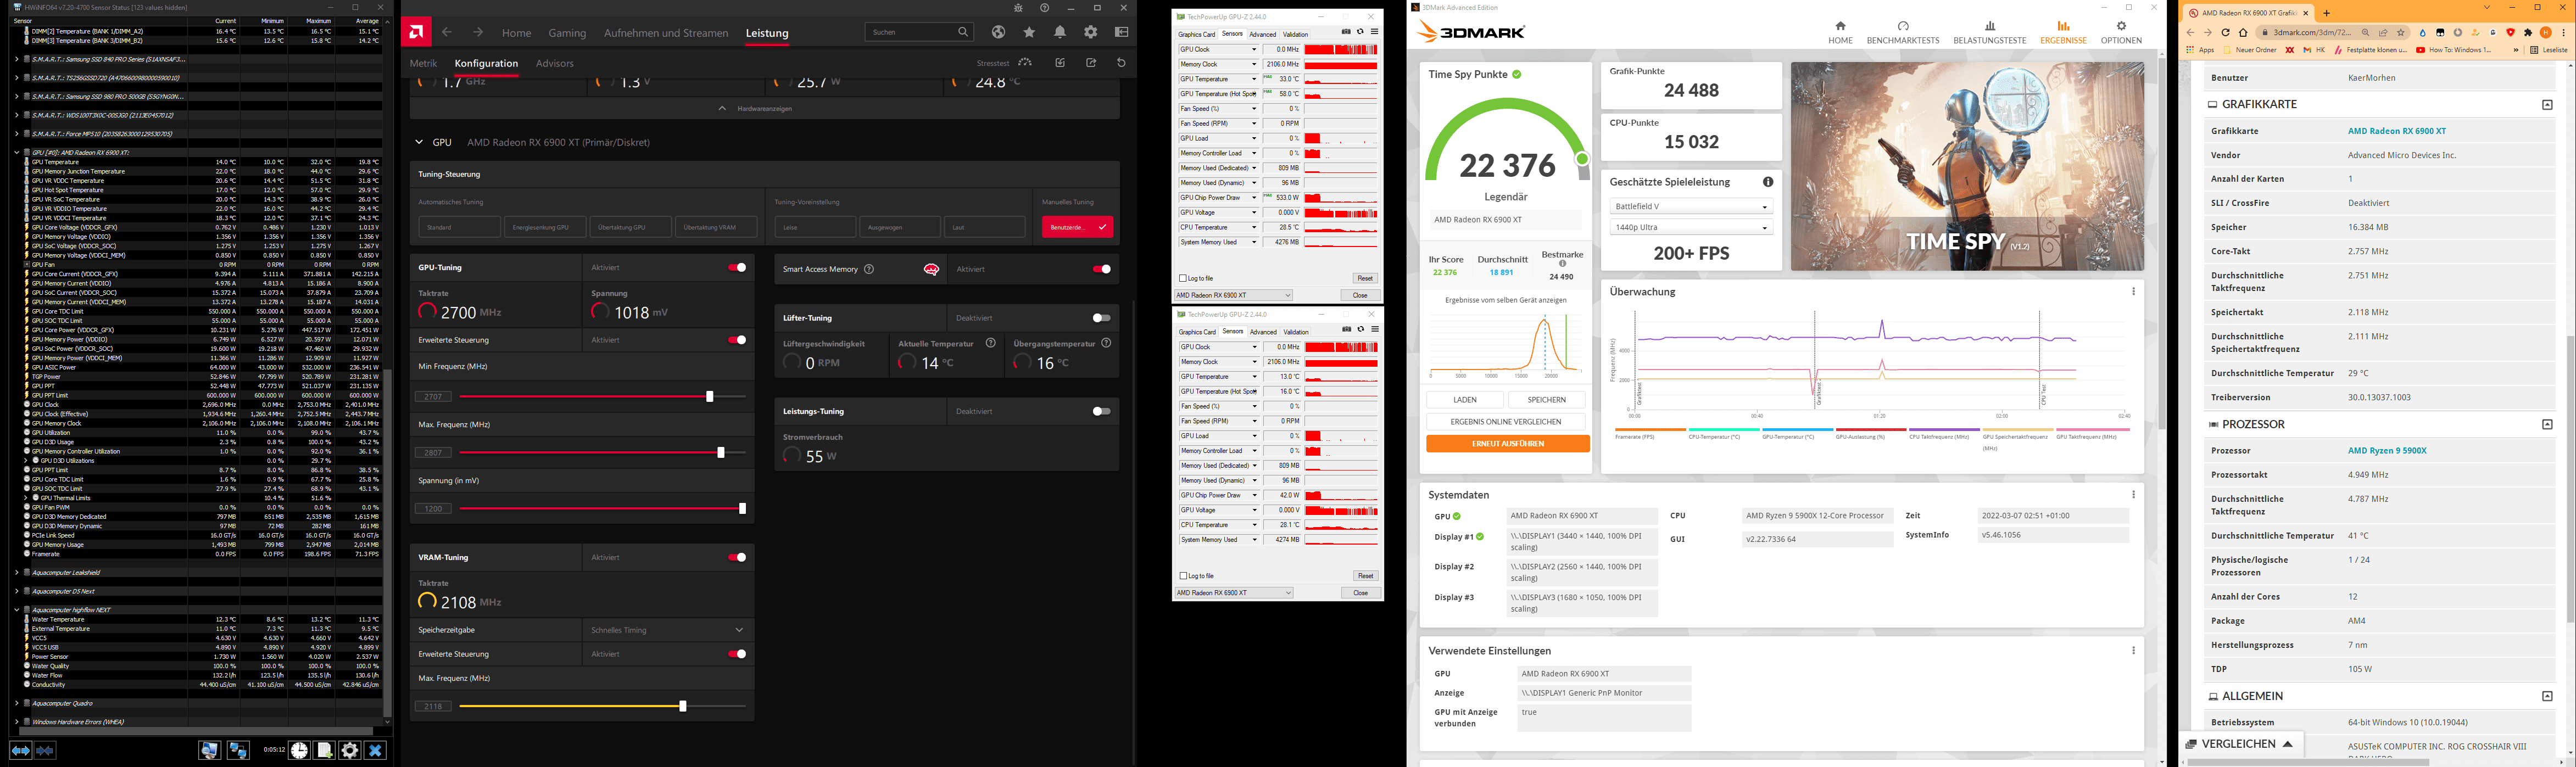
Task: Collapse the GRAFIKKARTE section on 3dmark.com
Action: [x=2547, y=105]
